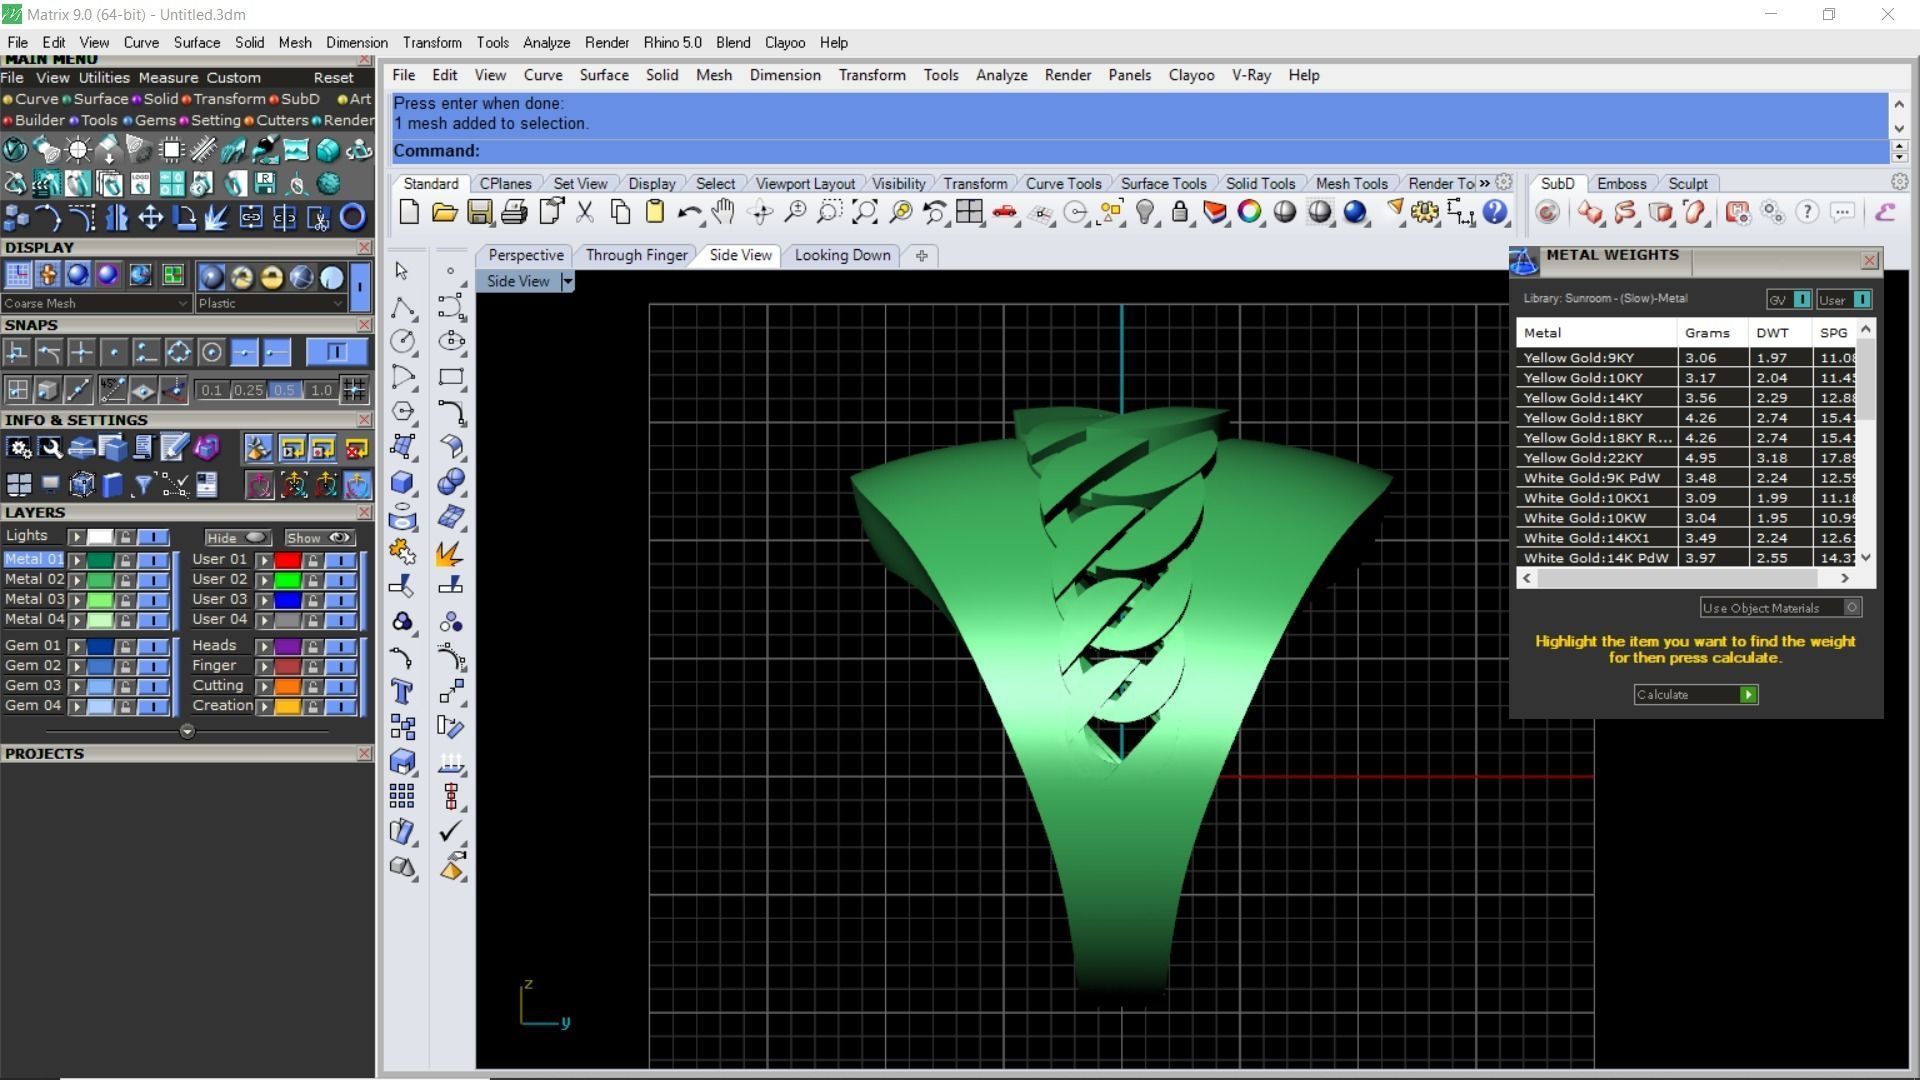
Task: Open the Side View viewport dropdown arrow
Action: pyautogui.click(x=567, y=282)
